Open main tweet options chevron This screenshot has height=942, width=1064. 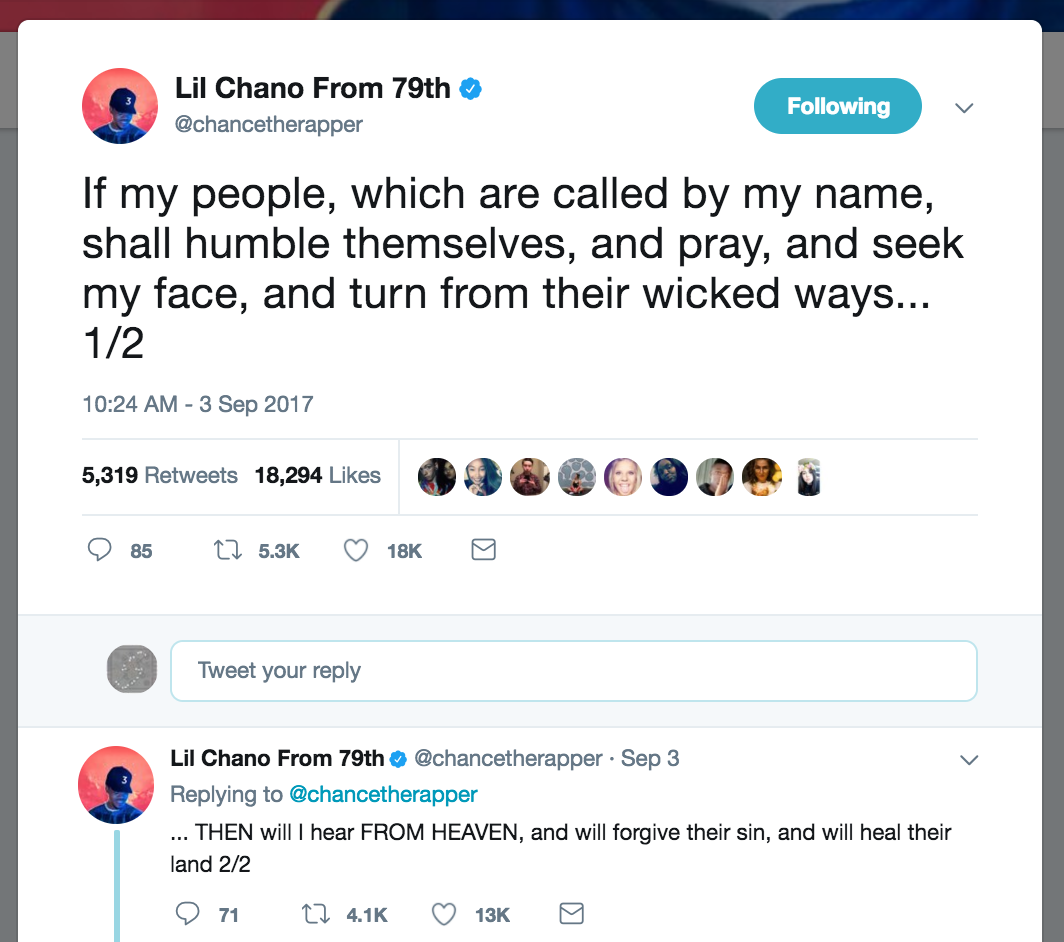(964, 108)
